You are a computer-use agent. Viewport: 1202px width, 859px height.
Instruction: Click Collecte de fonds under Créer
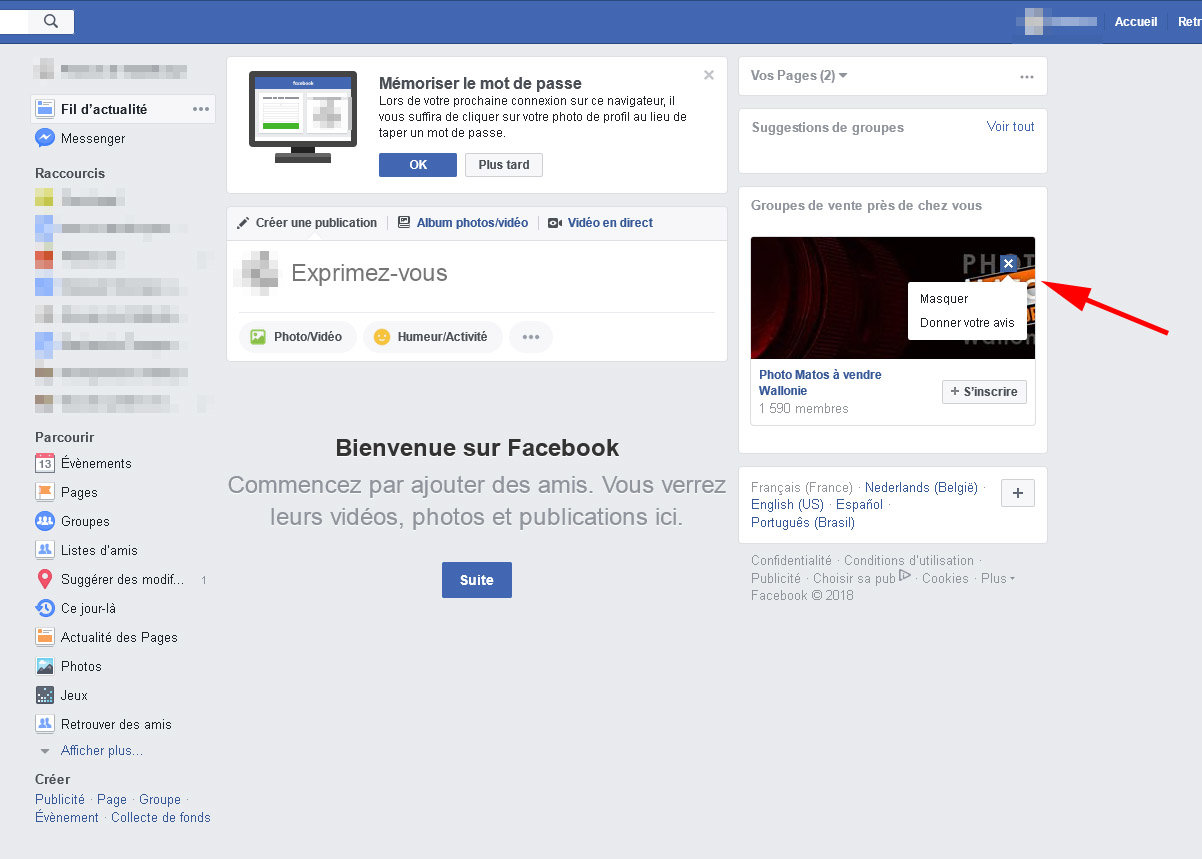161,817
